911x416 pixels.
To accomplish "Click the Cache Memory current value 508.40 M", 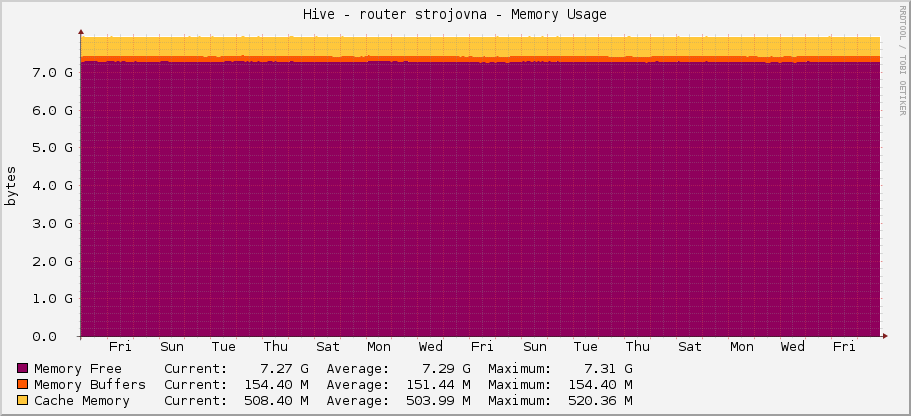I will coord(277,400).
